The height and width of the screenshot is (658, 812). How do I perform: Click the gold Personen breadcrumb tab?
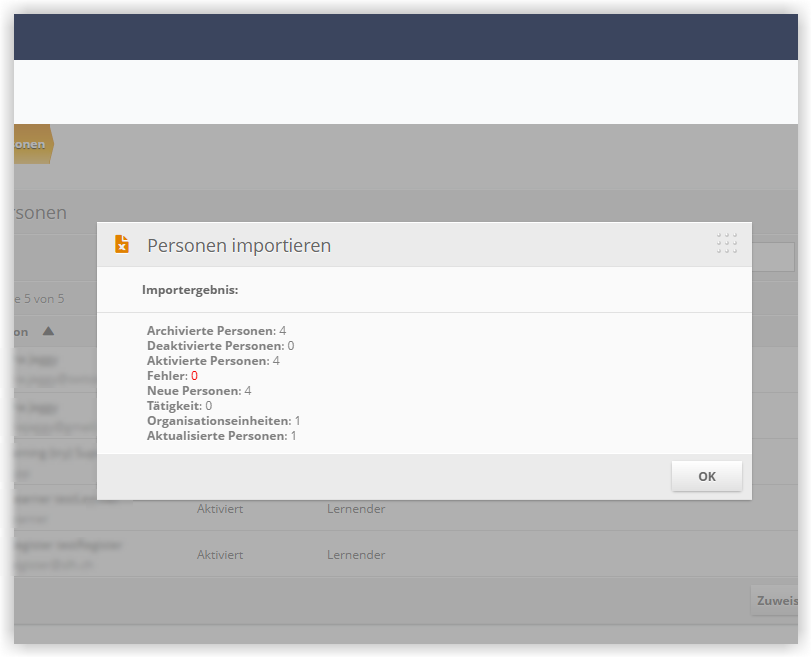point(34,144)
